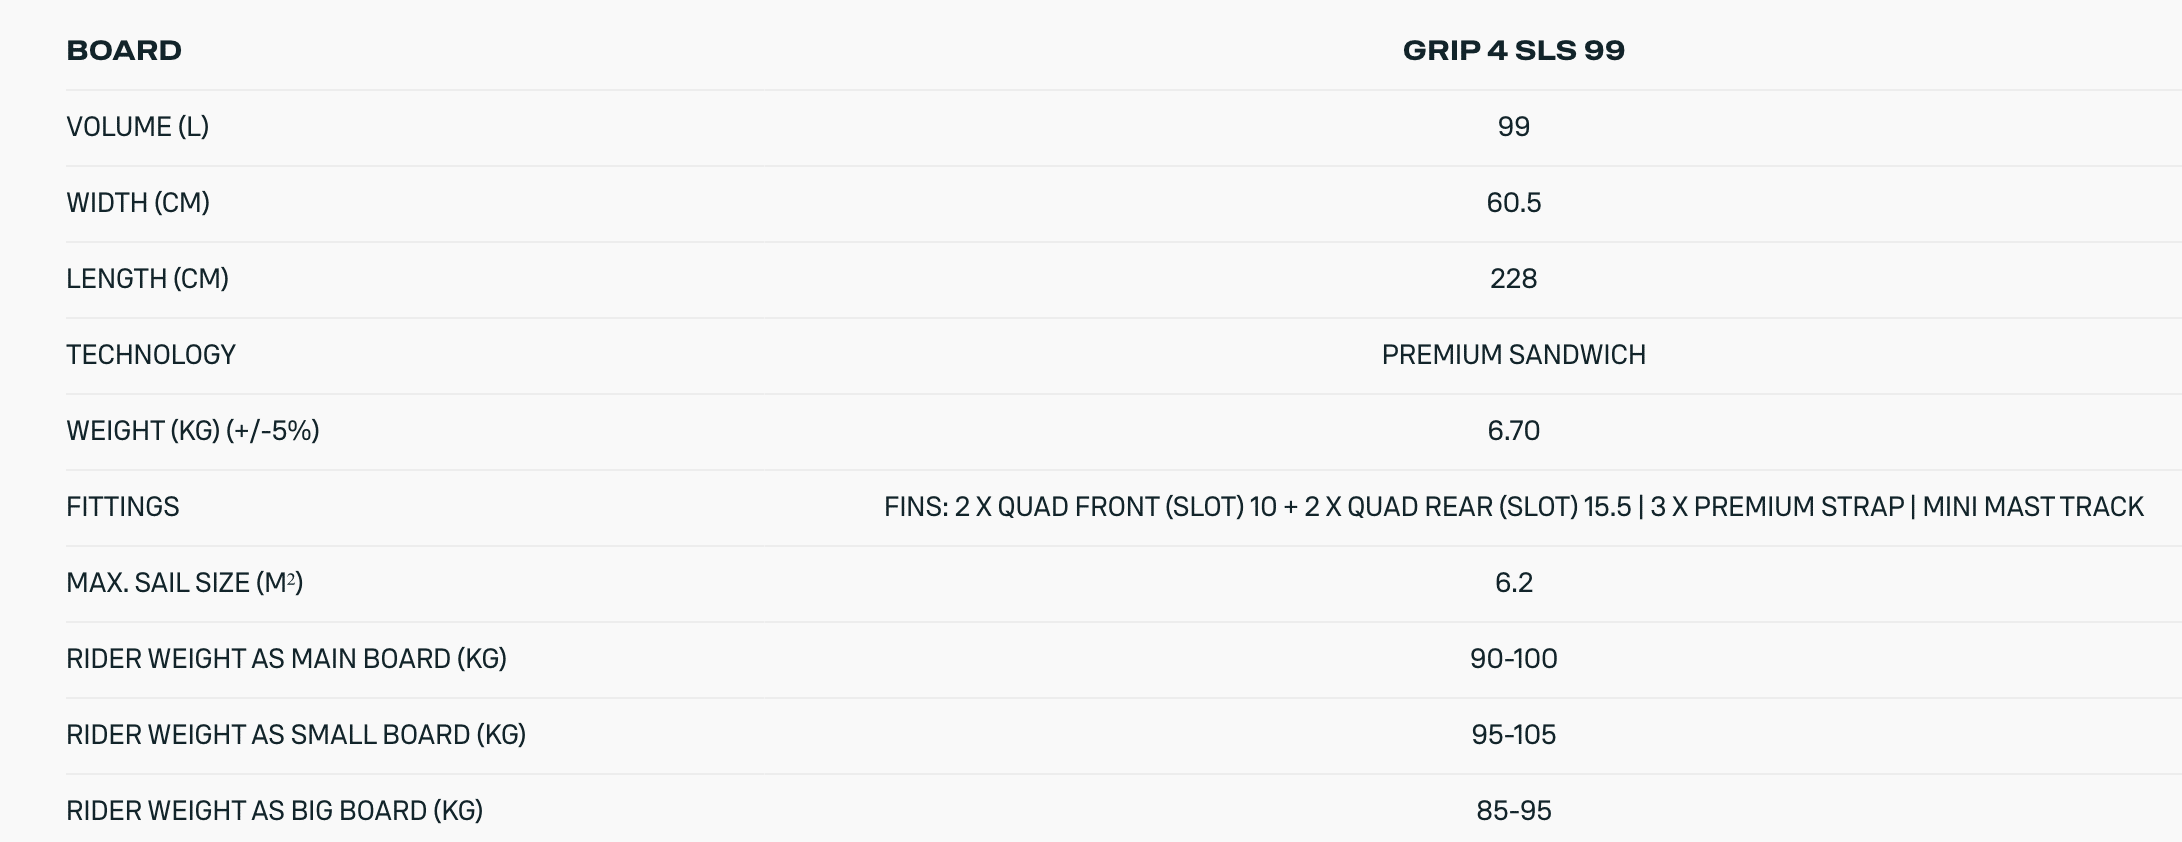Select the length value 228

click(x=1513, y=279)
